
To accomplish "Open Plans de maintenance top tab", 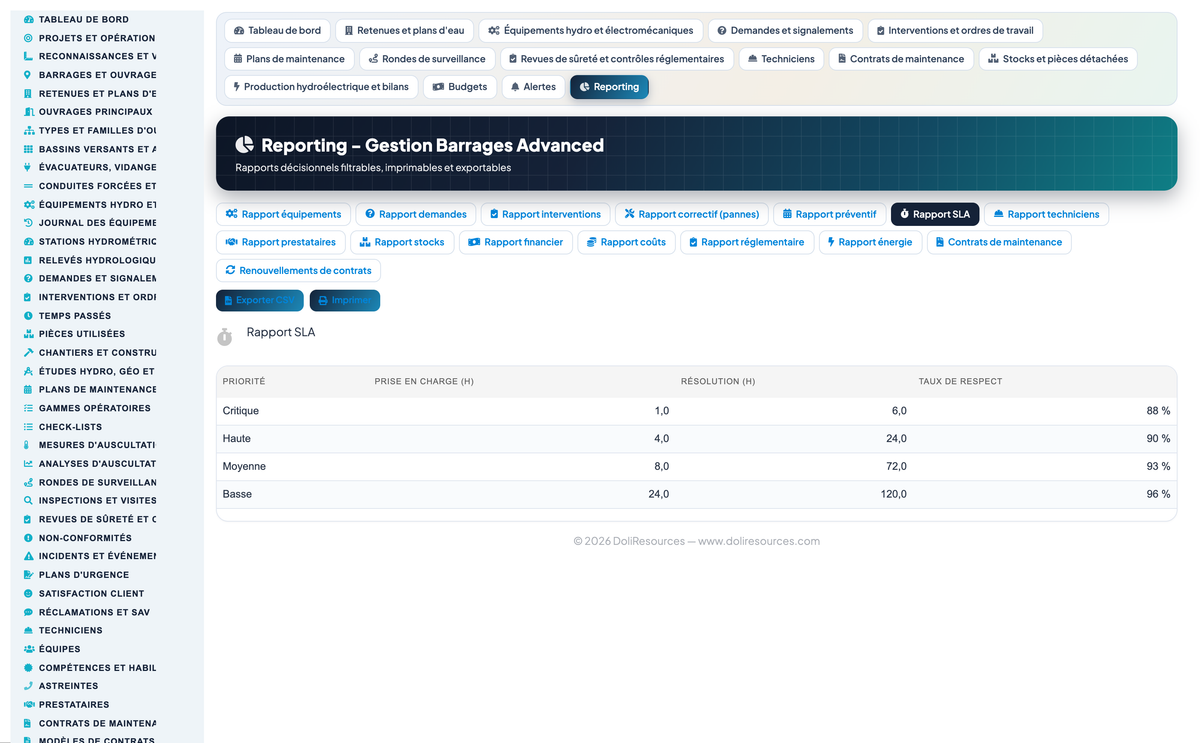I will tap(289, 59).
